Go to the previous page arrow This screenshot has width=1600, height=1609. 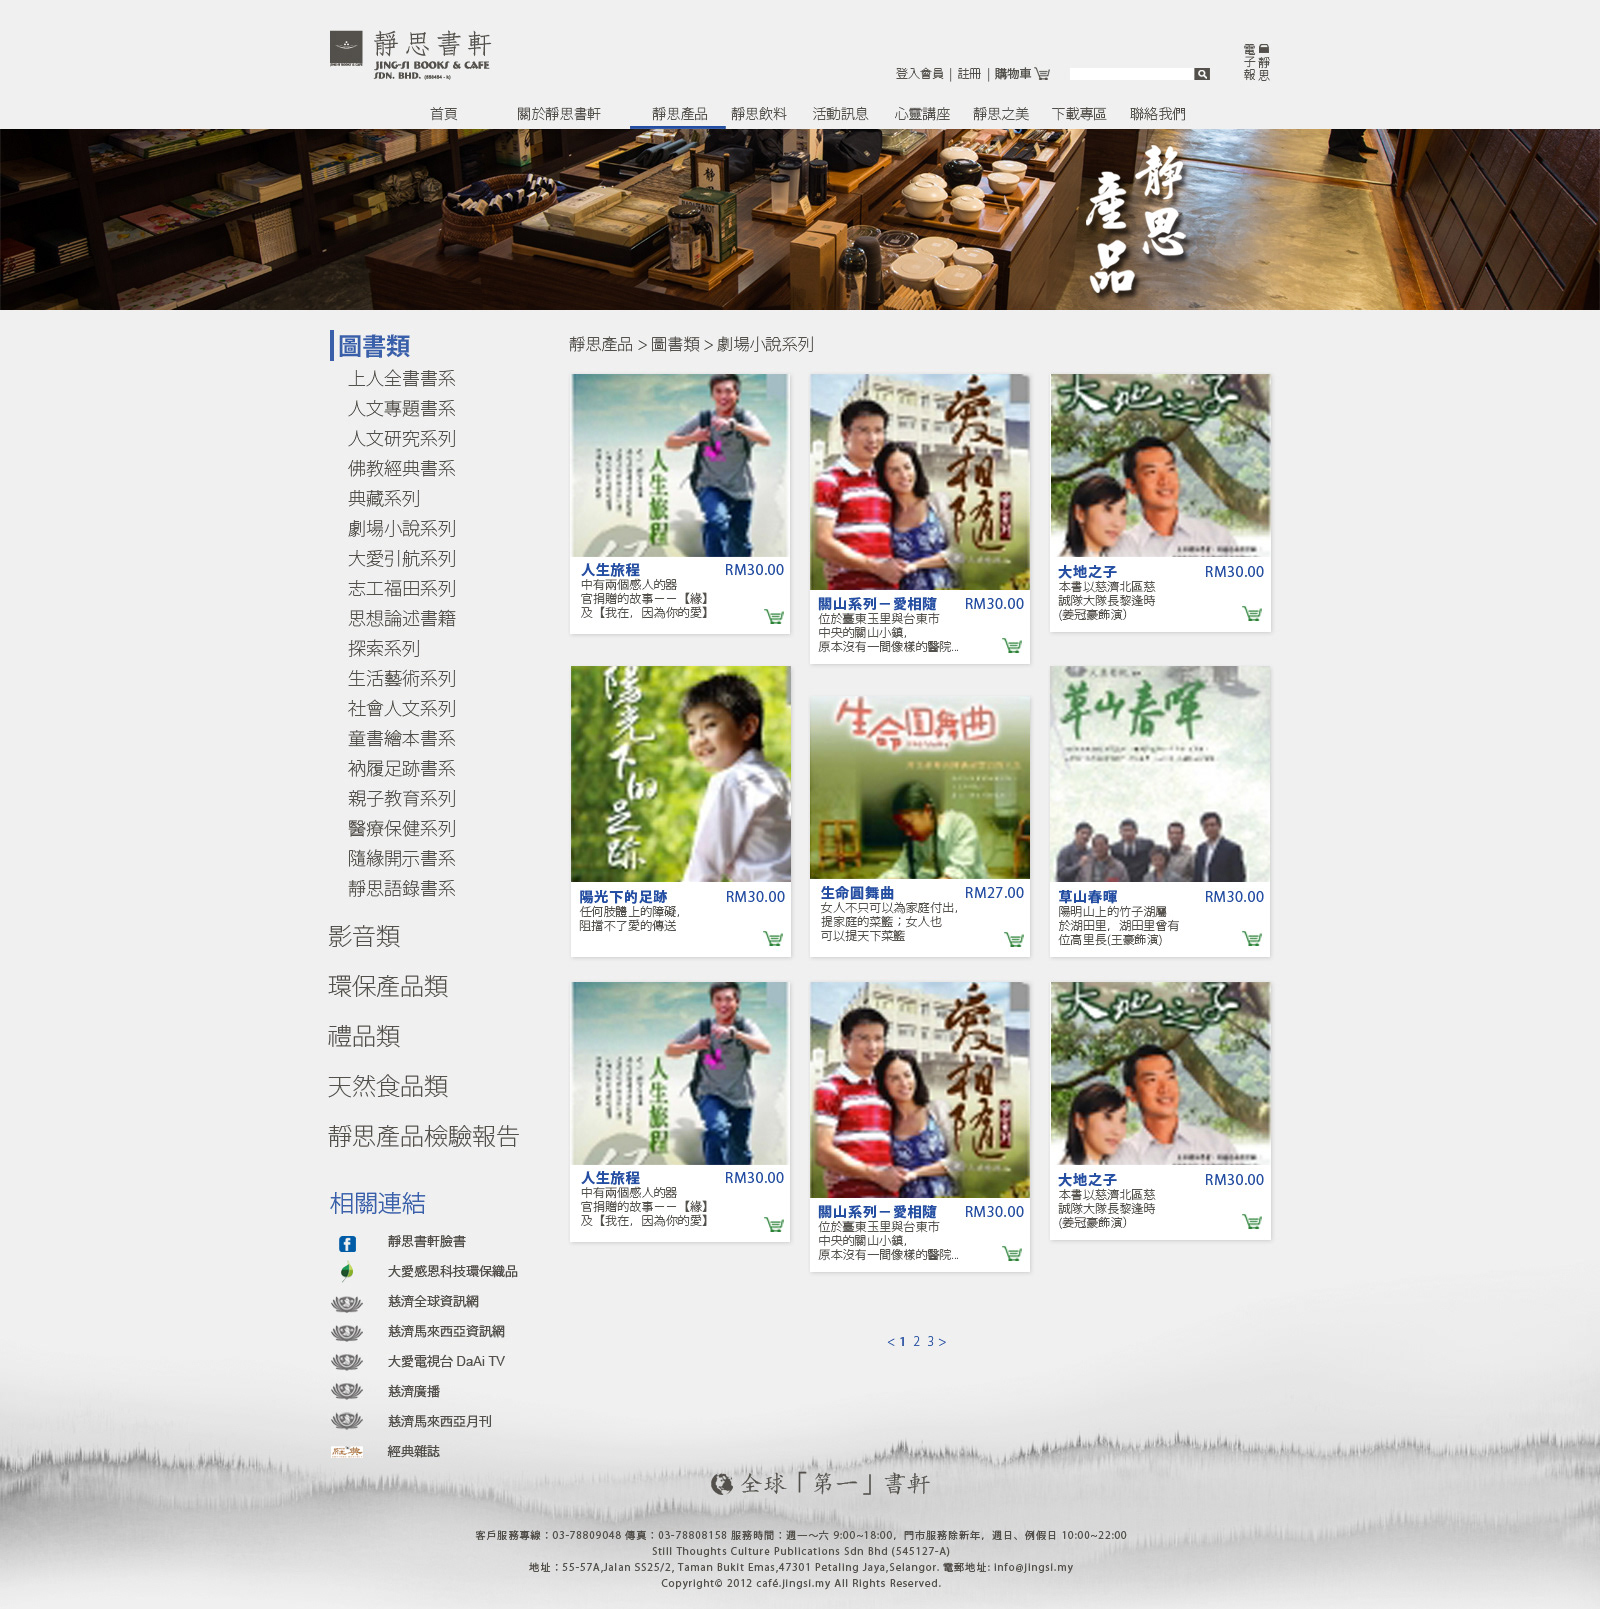tap(890, 1342)
